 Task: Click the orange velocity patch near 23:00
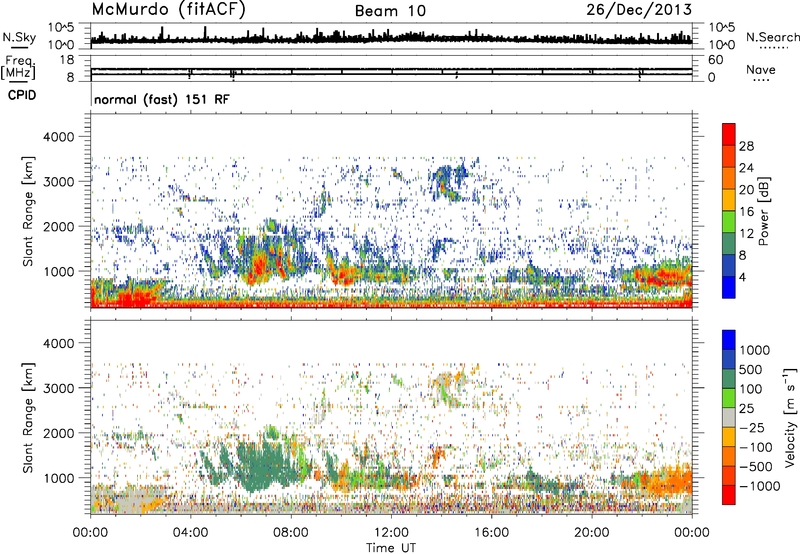pos(668,480)
